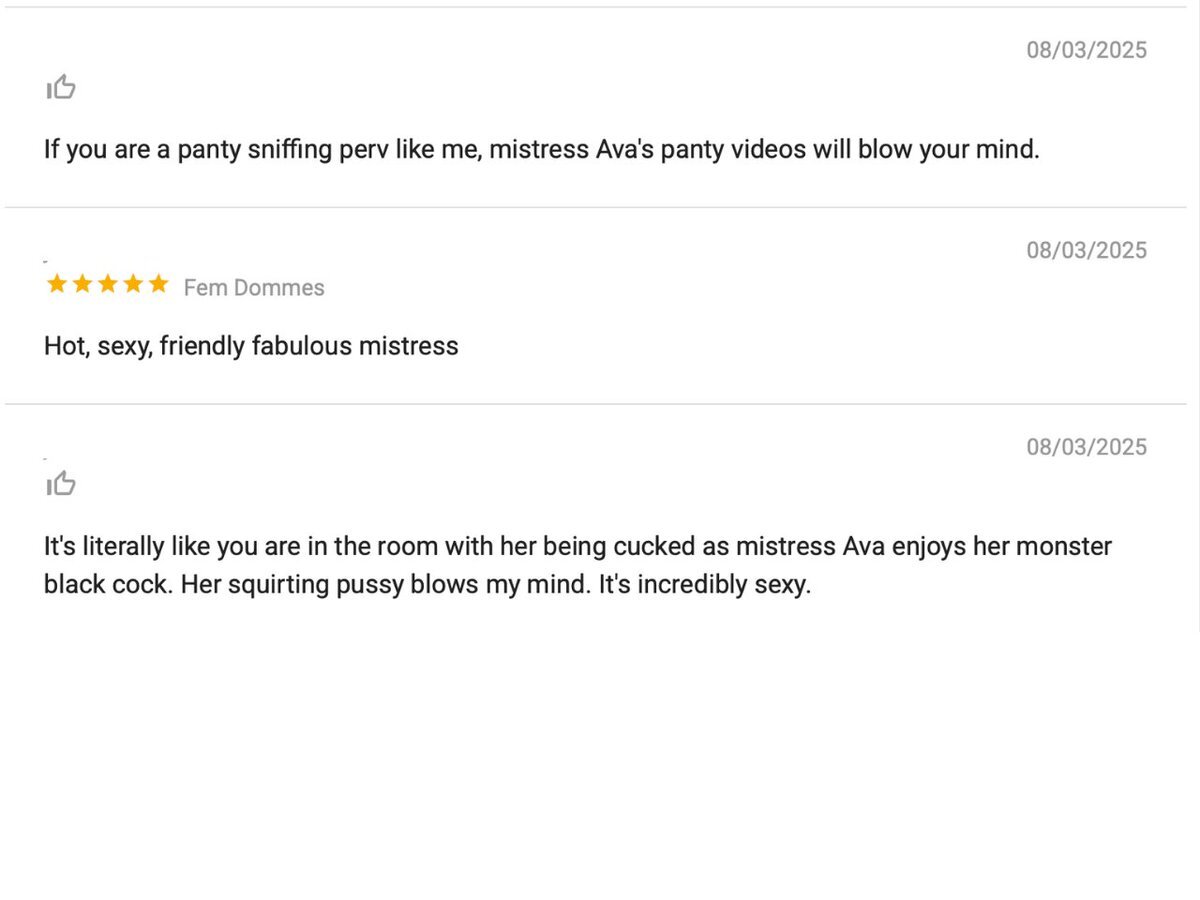Viewport: 1200px width, 900px height.
Task: Click review line starting "It's literally like you"
Action: [x=577, y=547]
